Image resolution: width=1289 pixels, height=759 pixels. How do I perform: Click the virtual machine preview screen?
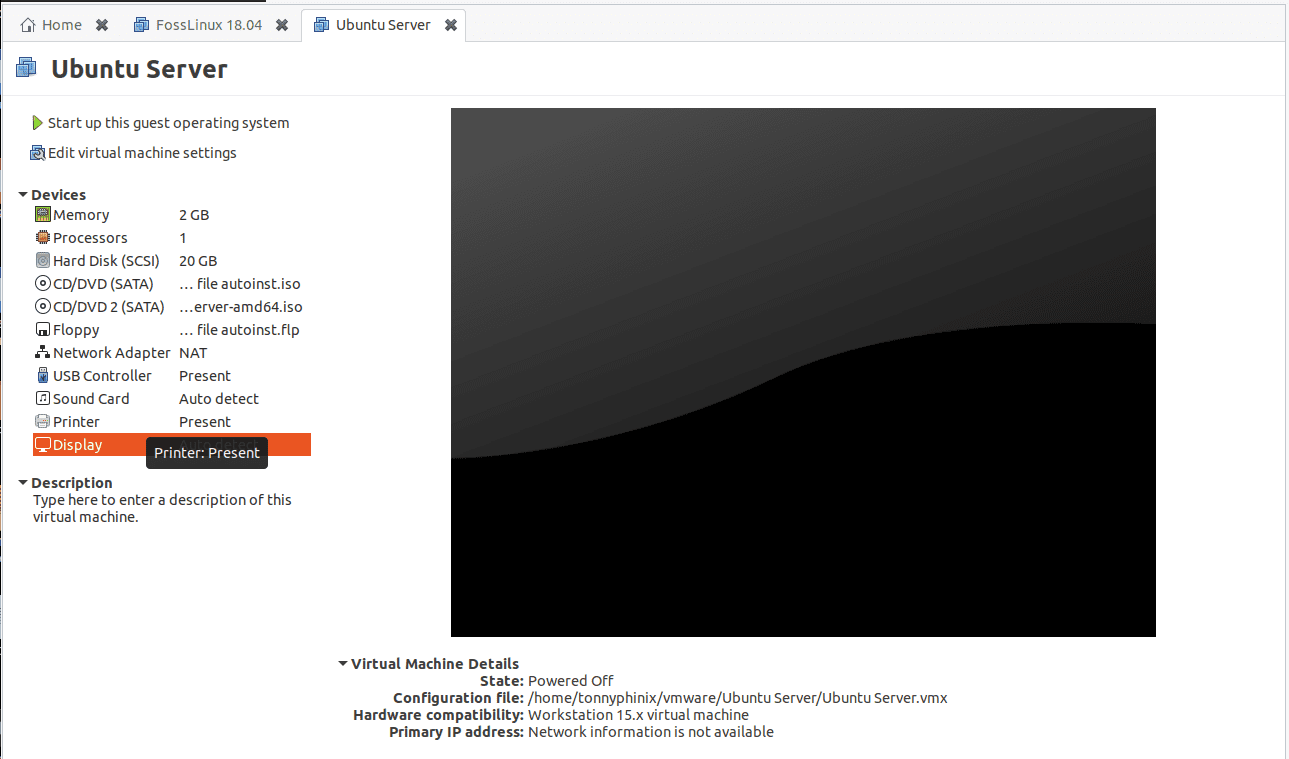click(803, 372)
